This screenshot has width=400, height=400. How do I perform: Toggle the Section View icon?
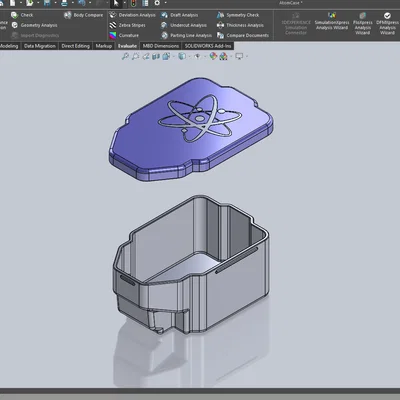pos(156,56)
